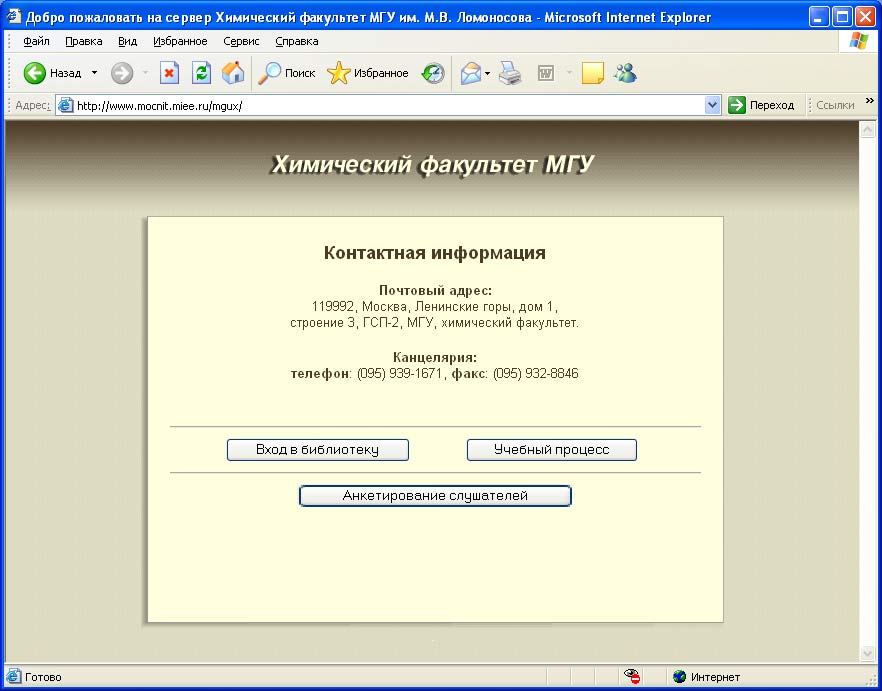Click the Mail envelope icon
882x691 pixels.
[x=471, y=73]
